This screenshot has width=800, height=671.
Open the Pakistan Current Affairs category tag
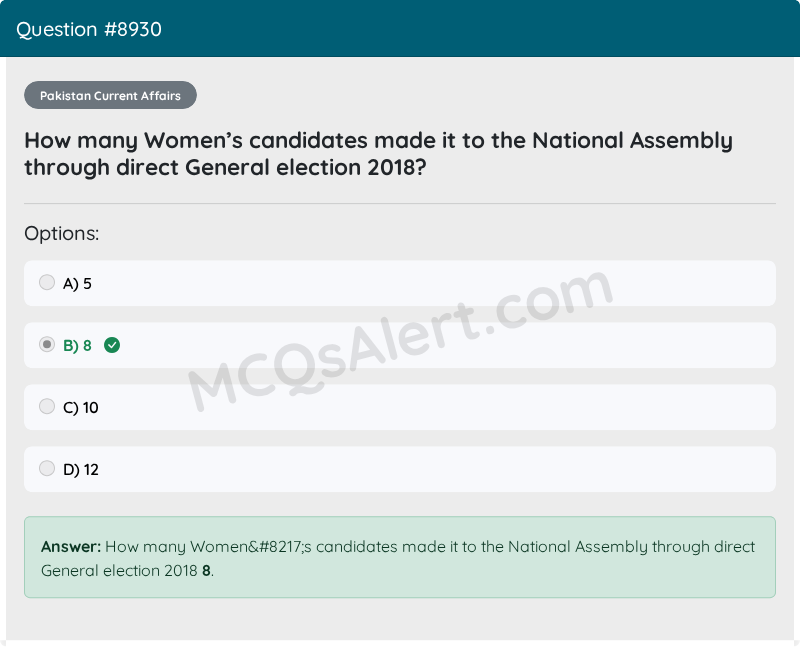[x=110, y=96]
